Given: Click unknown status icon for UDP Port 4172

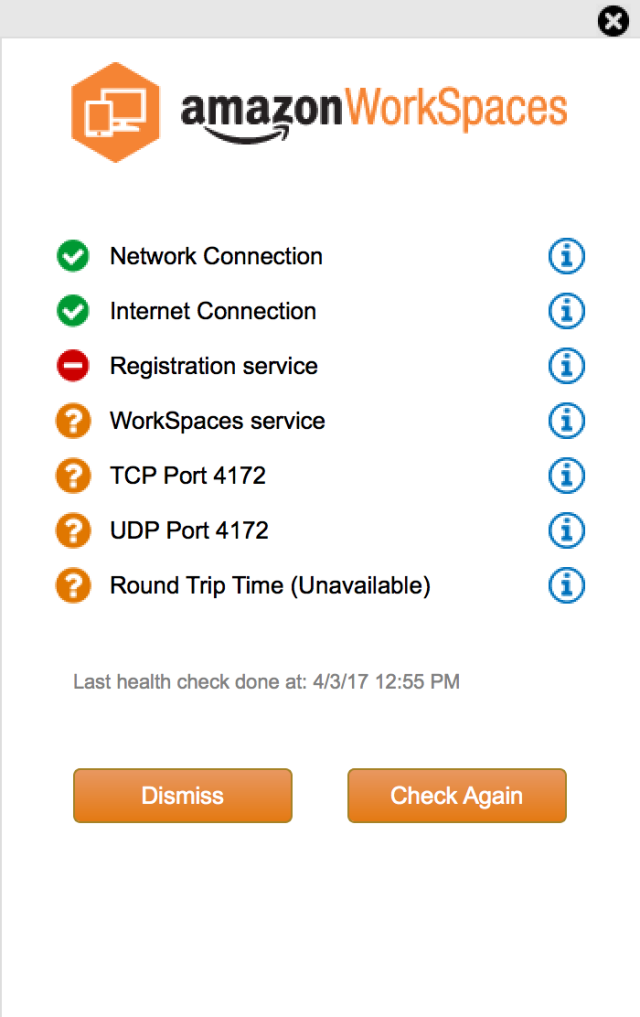Looking at the screenshot, I should [x=73, y=530].
